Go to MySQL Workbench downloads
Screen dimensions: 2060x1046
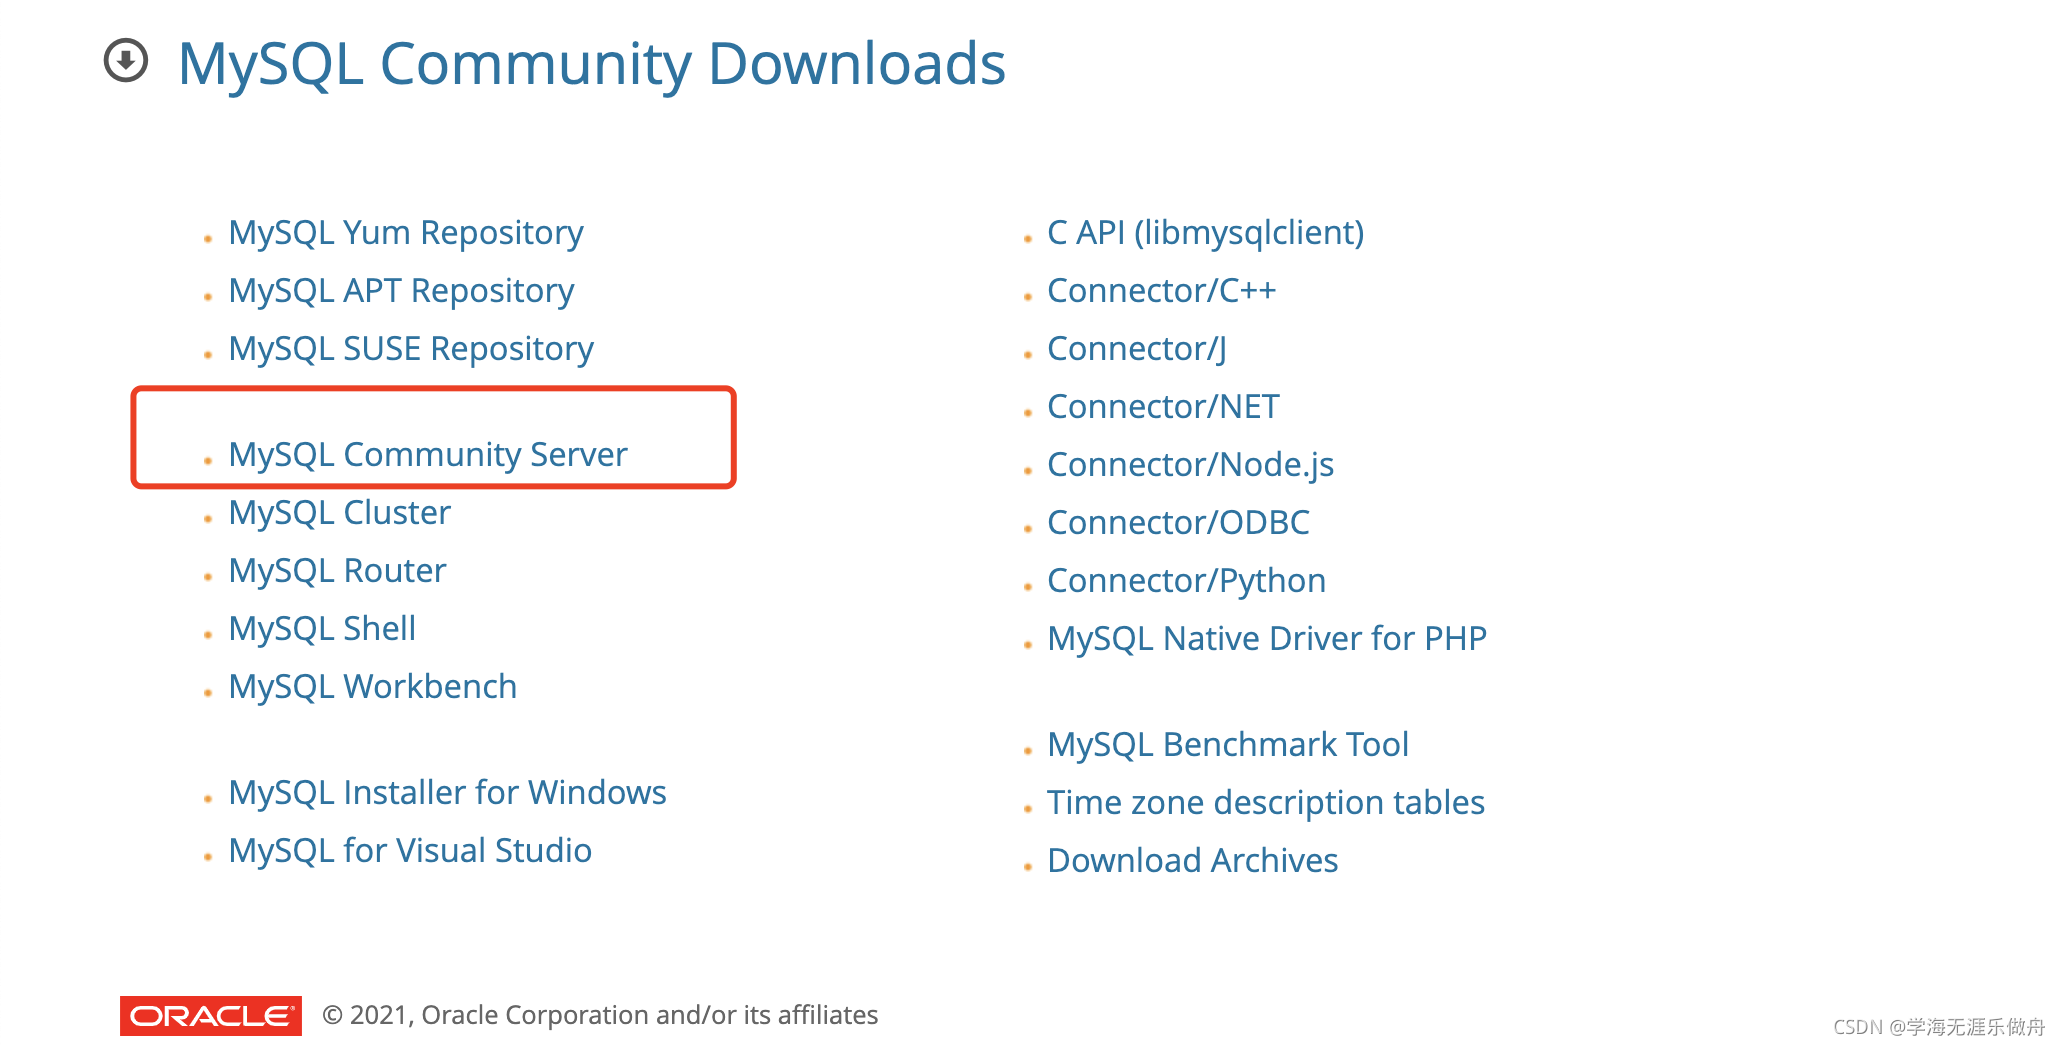coord(373,687)
